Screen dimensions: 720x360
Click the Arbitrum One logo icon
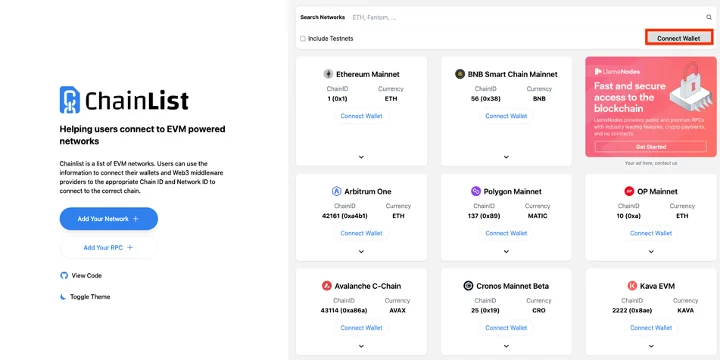click(x=337, y=191)
